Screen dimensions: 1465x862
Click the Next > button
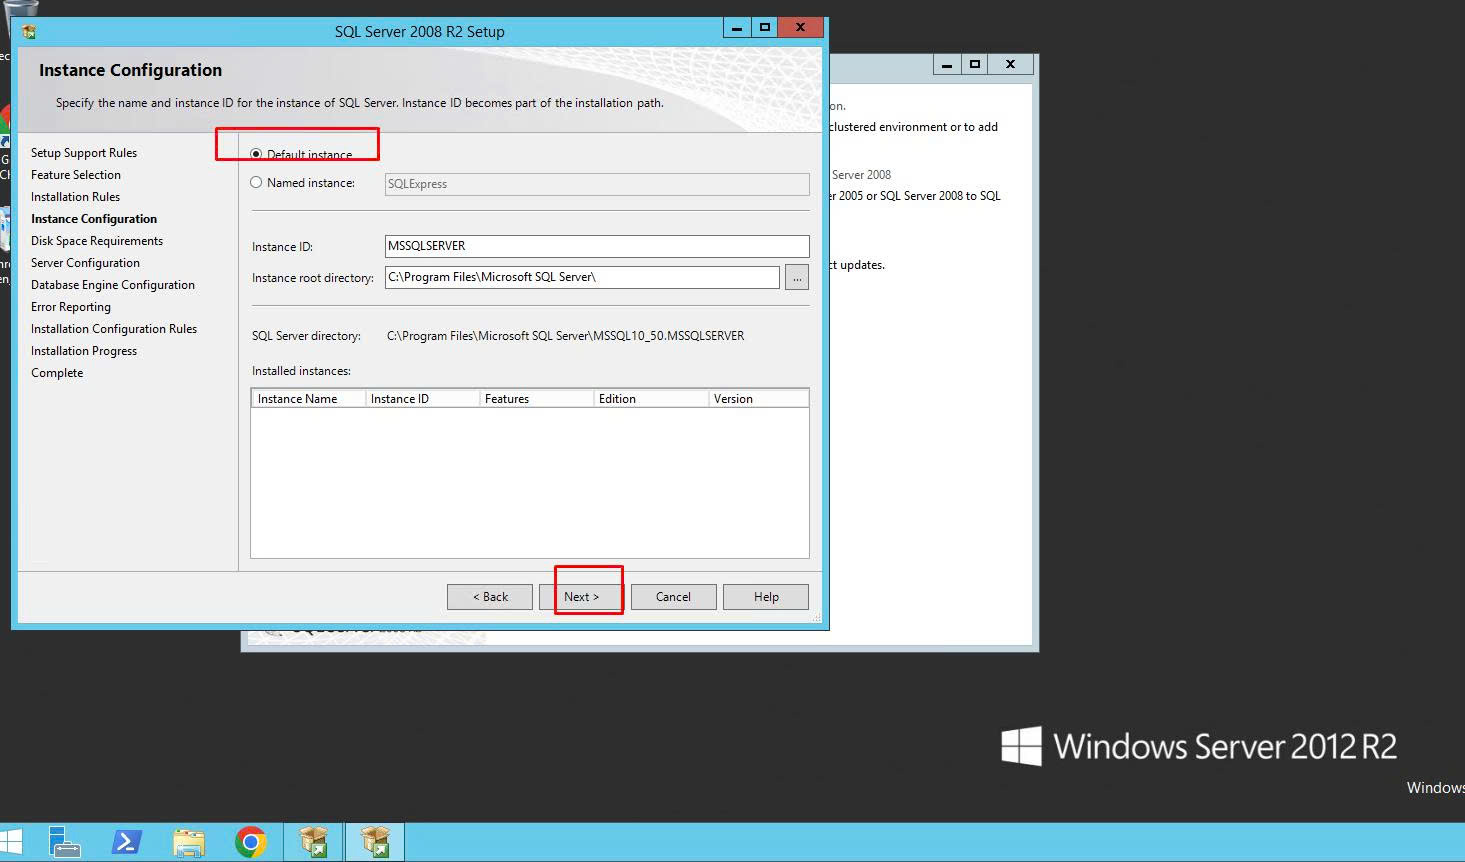(x=581, y=597)
